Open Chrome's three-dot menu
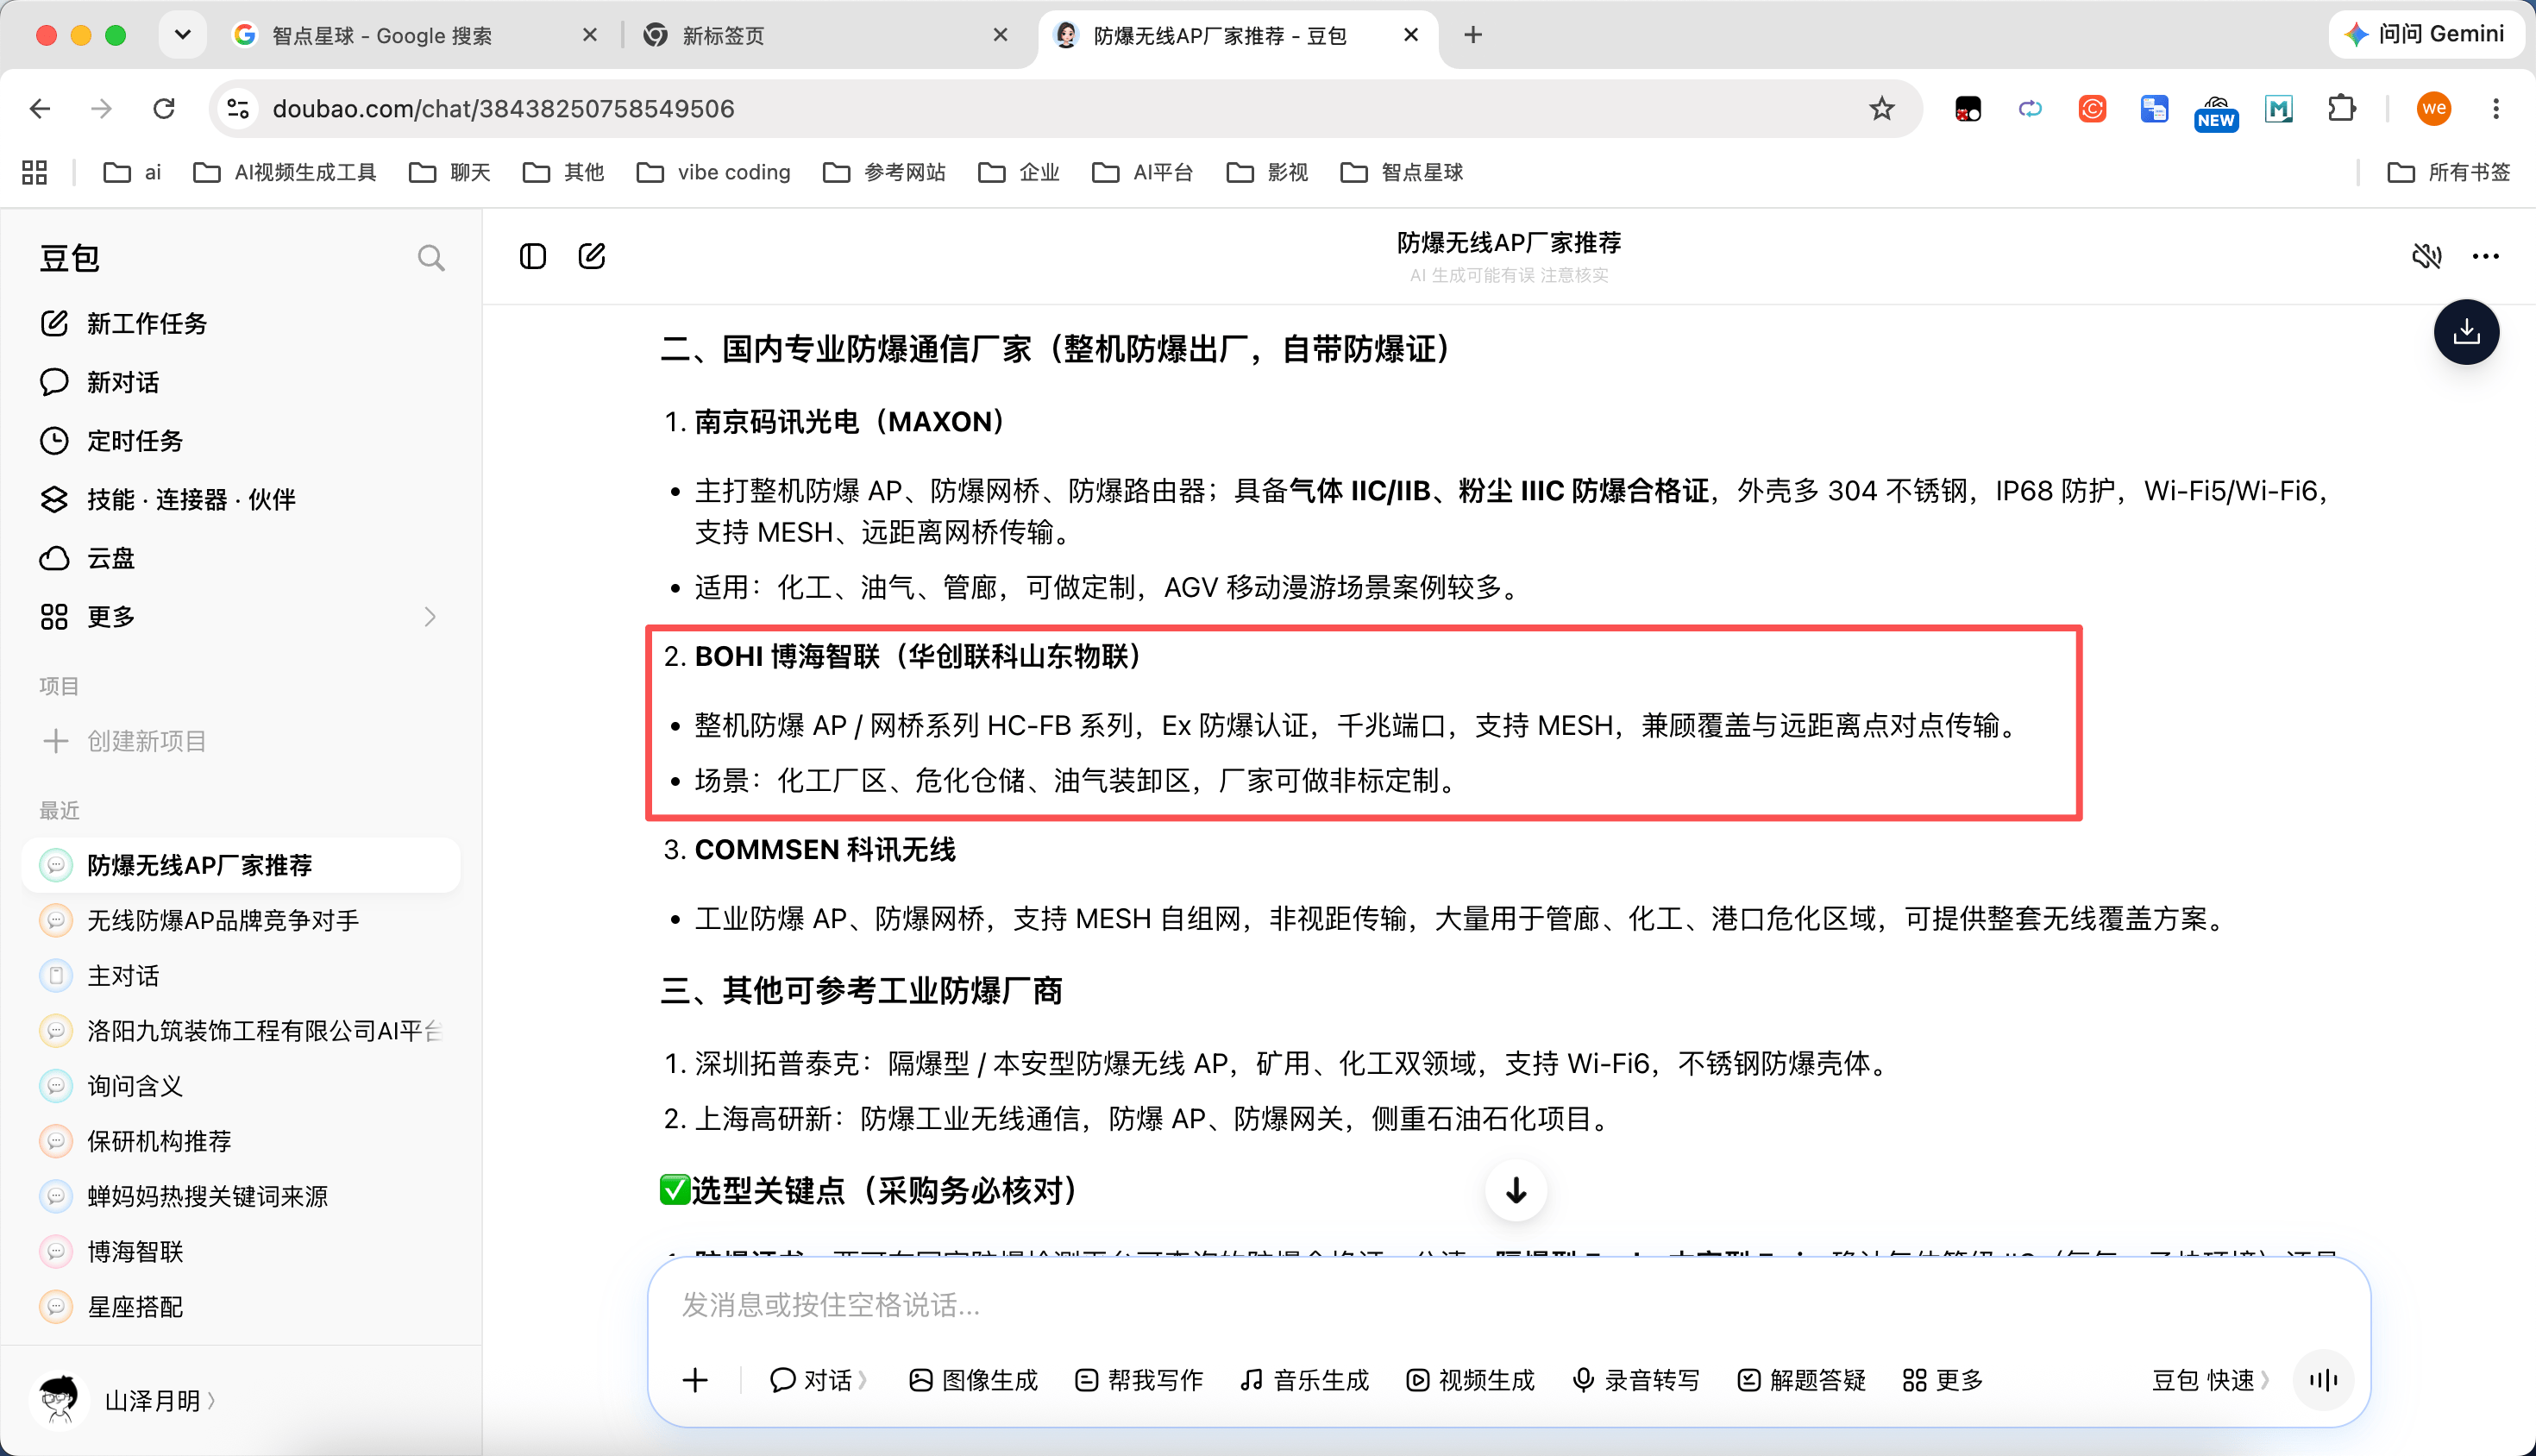The height and width of the screenshot is (1456, 2536). (2496, 108)
